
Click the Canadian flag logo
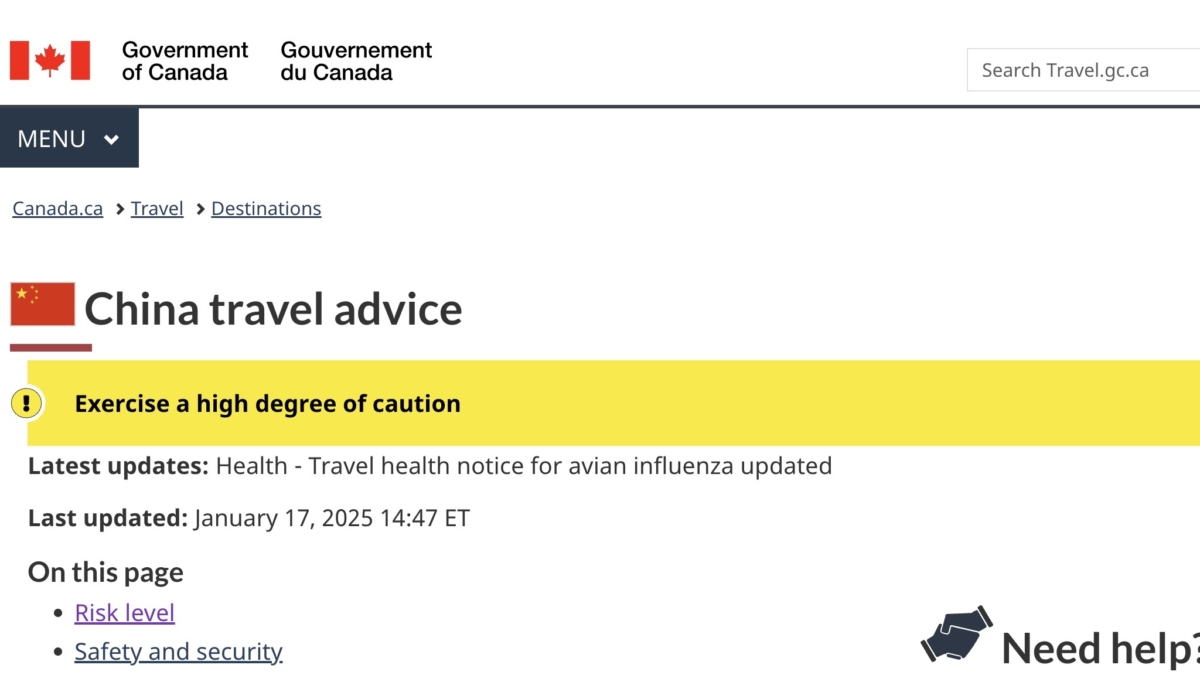coord(50,61)
